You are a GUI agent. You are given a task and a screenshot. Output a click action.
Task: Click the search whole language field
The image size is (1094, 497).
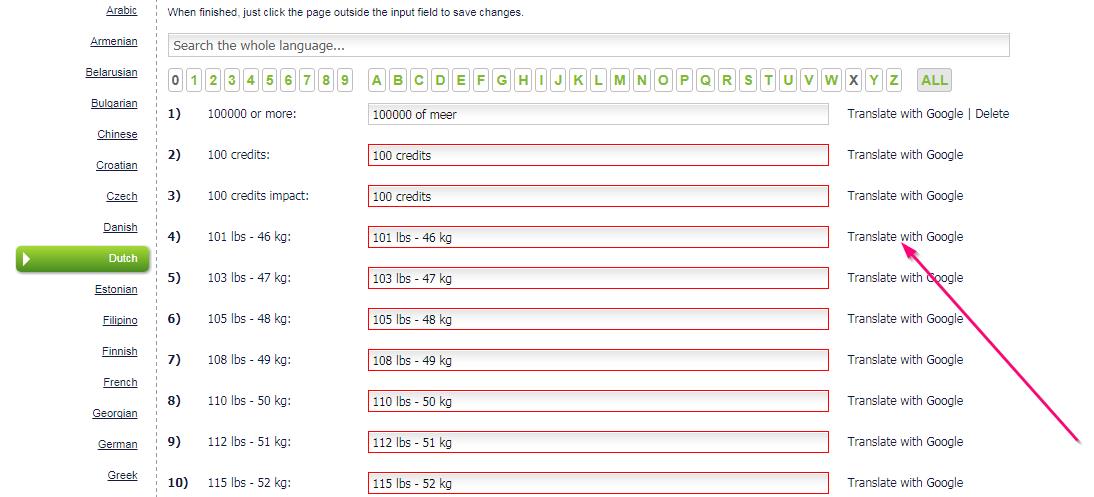click(588, 45)
